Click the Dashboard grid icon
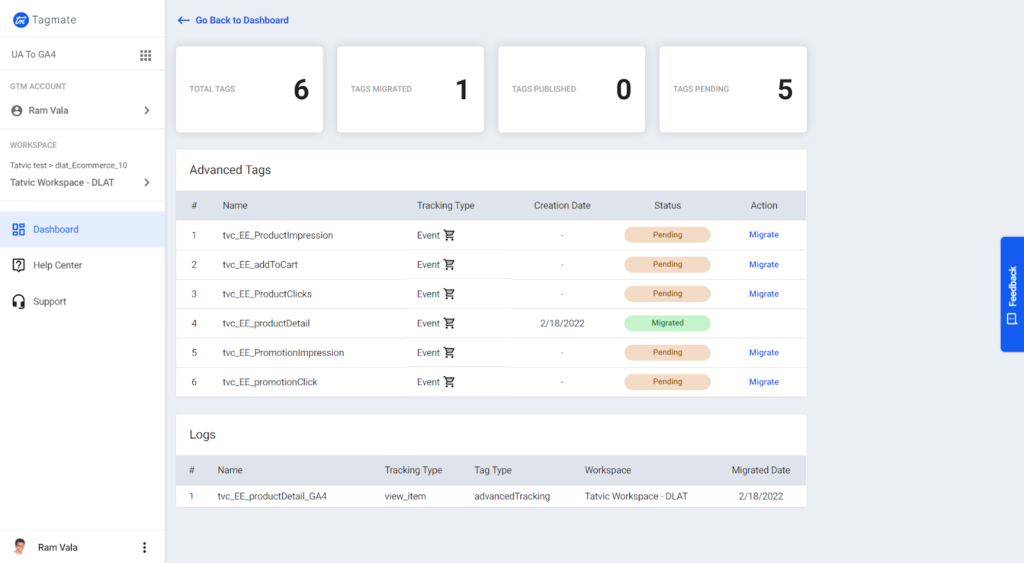Viewport: 1024px width, 563px height. coord(18,229)
